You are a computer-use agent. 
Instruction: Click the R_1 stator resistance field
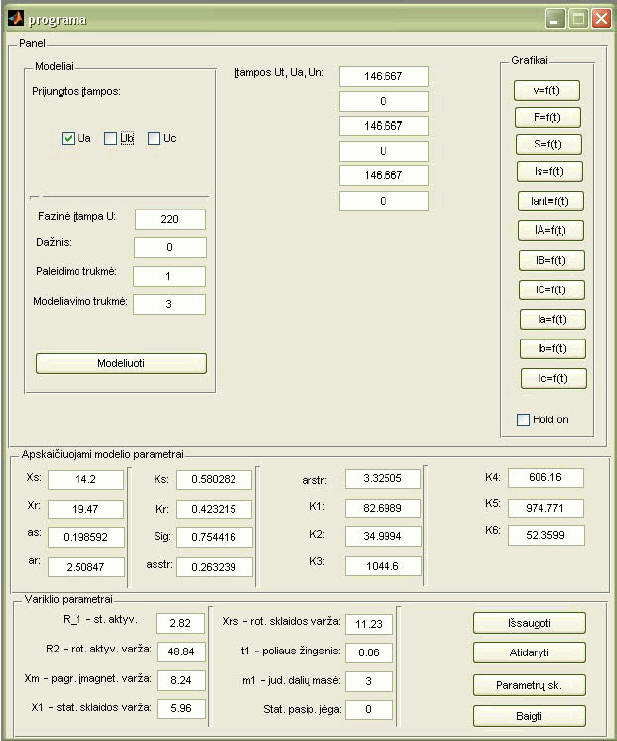point(180,624)
